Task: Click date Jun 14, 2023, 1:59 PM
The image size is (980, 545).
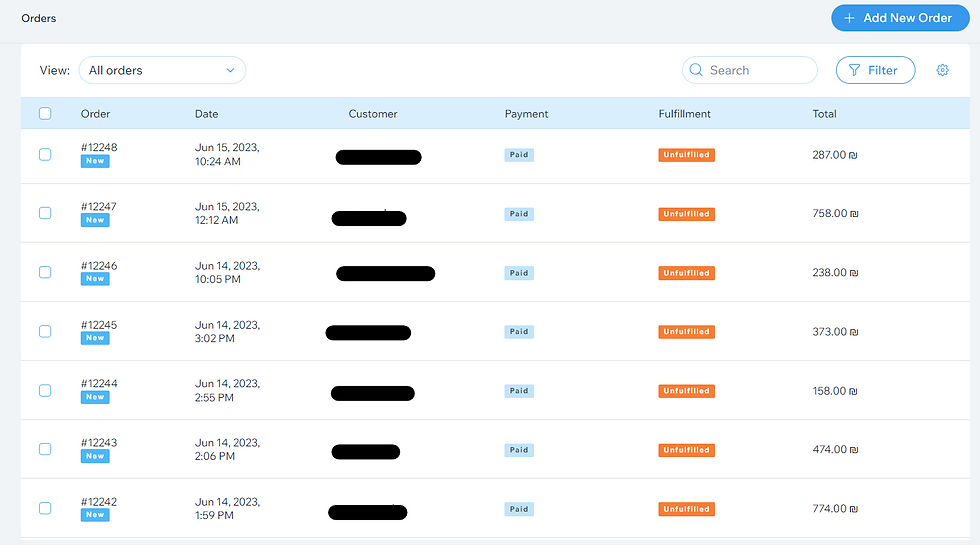Action: 227,508
